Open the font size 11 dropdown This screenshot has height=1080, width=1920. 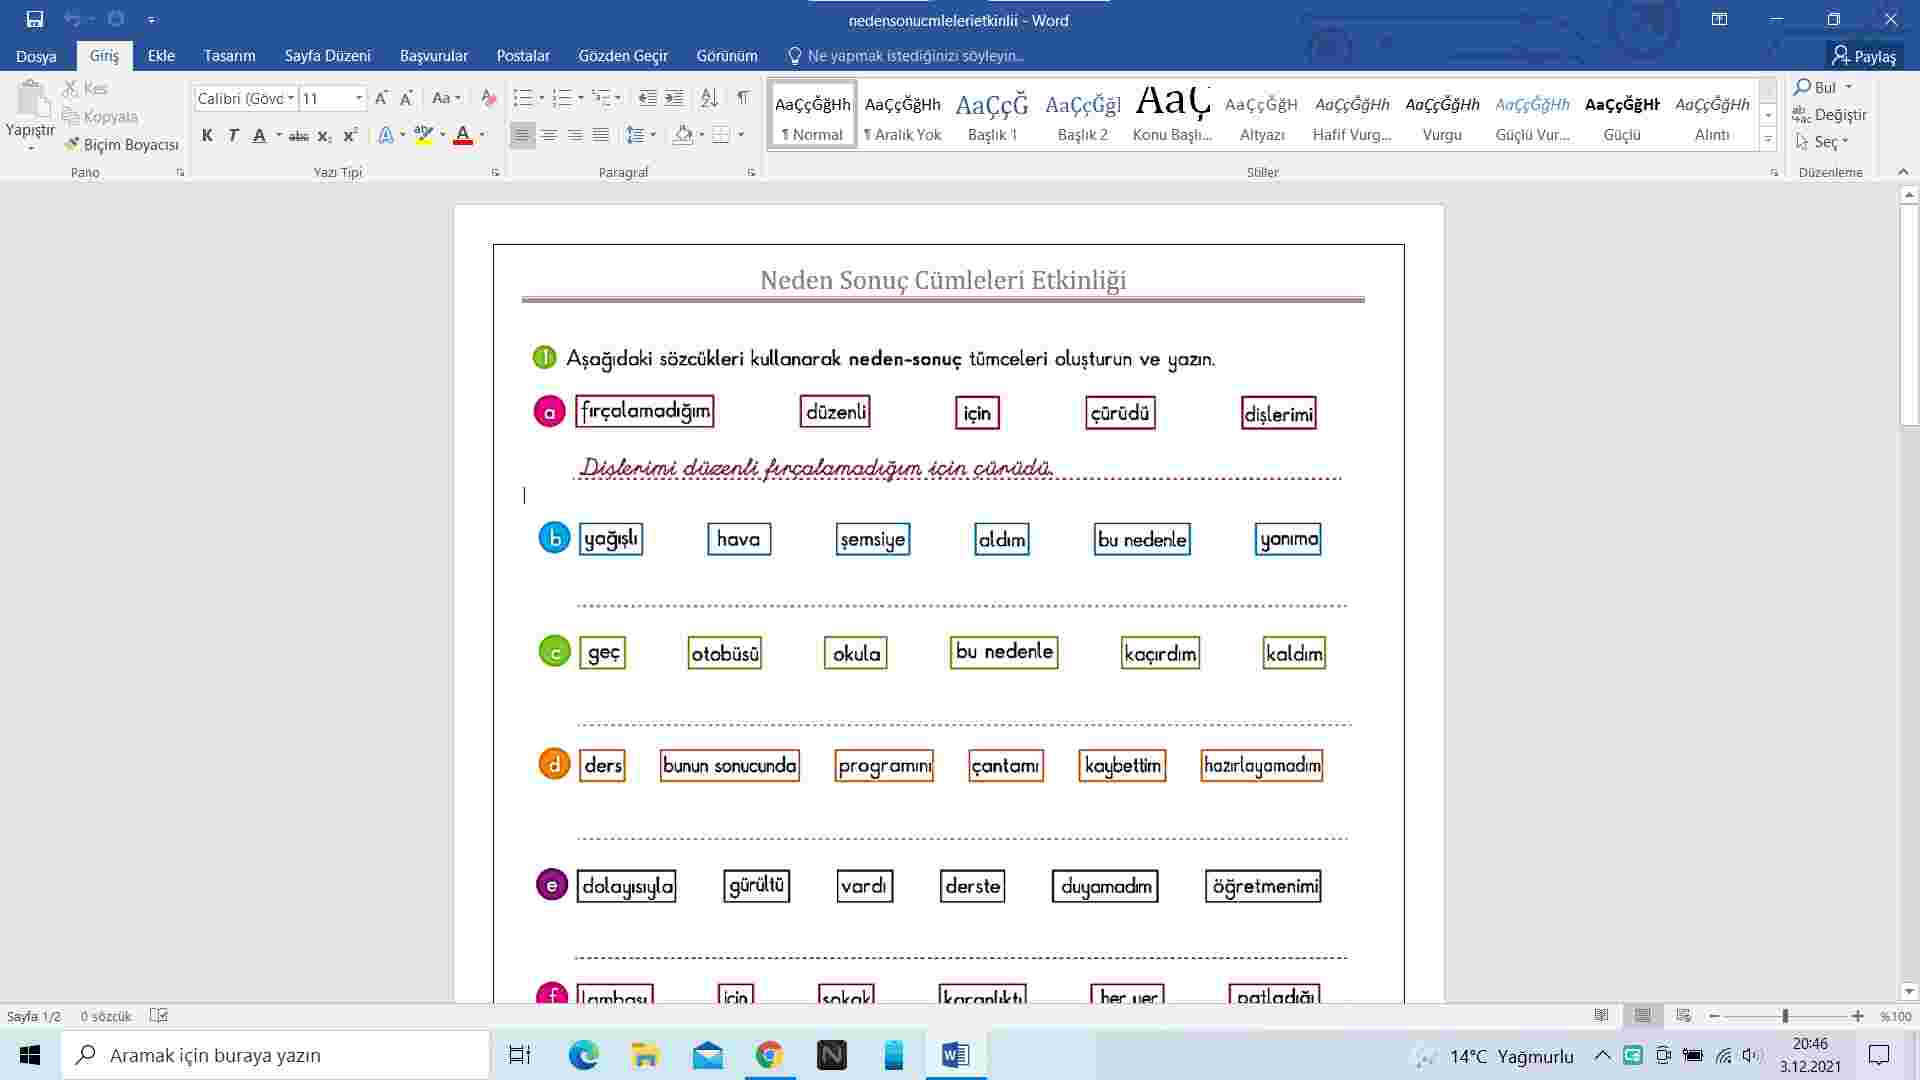pyautogui.click(x=359, y=98)
